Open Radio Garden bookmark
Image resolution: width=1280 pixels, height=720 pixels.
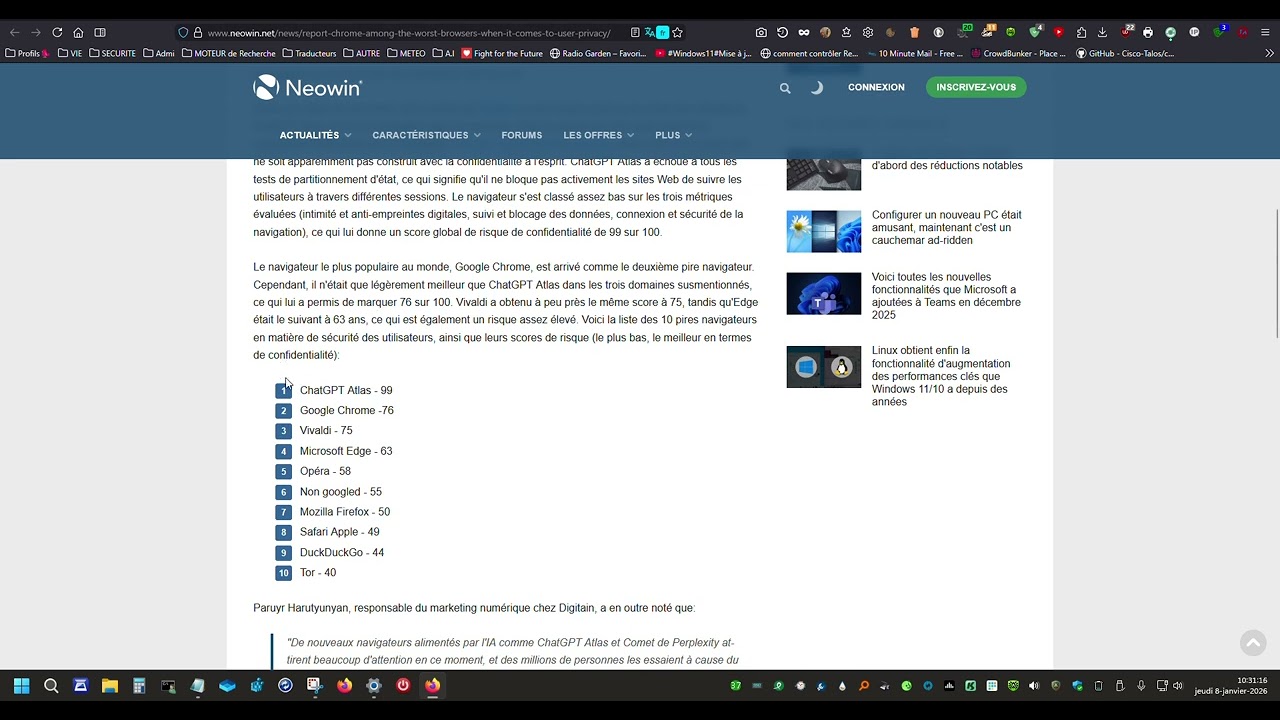click(598, 53)
